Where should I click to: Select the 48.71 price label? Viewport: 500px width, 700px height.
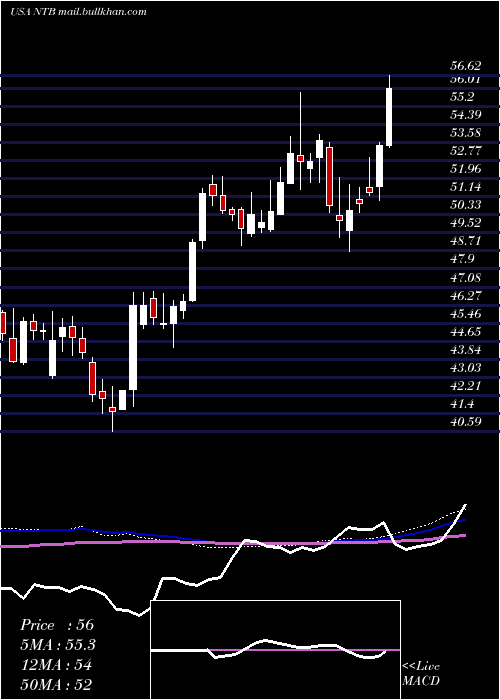465,241
